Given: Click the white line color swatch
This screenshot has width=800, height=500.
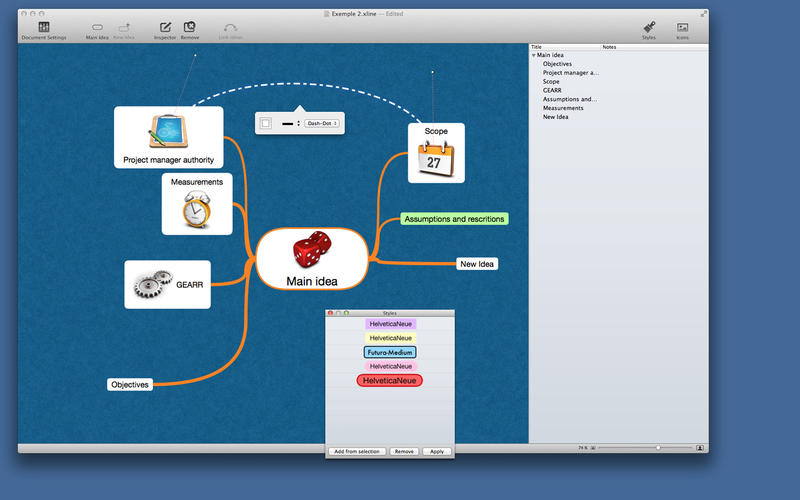Looking at the screenshot, I should [x=266, y=123].
